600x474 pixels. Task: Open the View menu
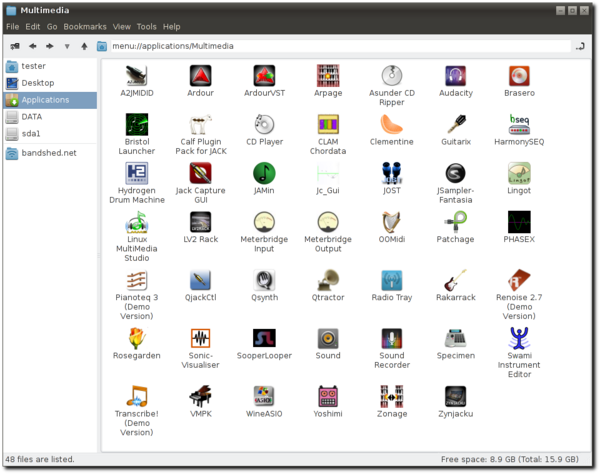[122, 27]
